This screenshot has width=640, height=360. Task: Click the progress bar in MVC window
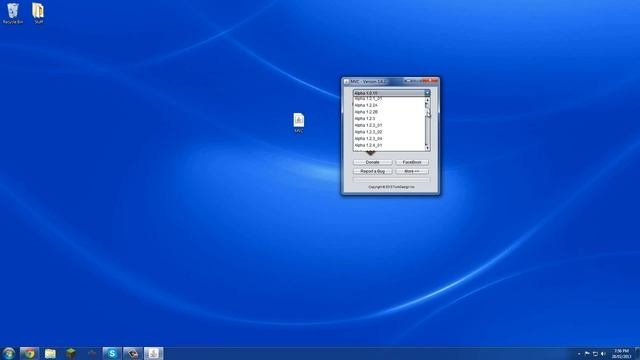tap(391, 179)
